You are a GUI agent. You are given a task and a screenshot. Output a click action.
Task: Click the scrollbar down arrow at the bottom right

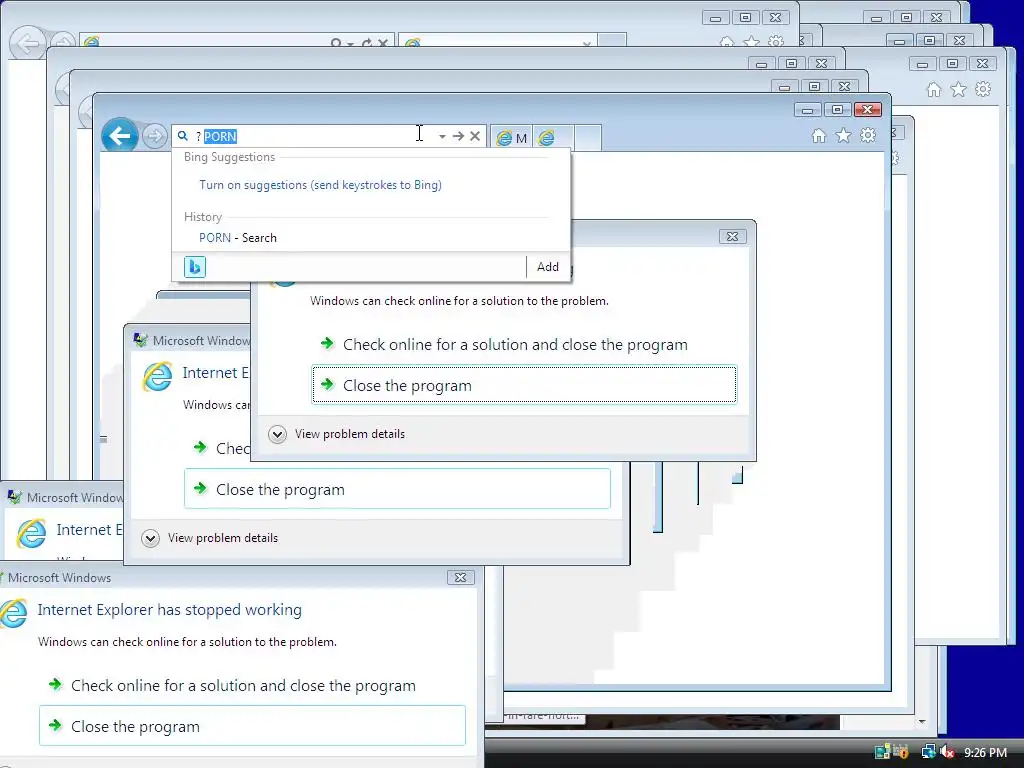coord(922,722)
